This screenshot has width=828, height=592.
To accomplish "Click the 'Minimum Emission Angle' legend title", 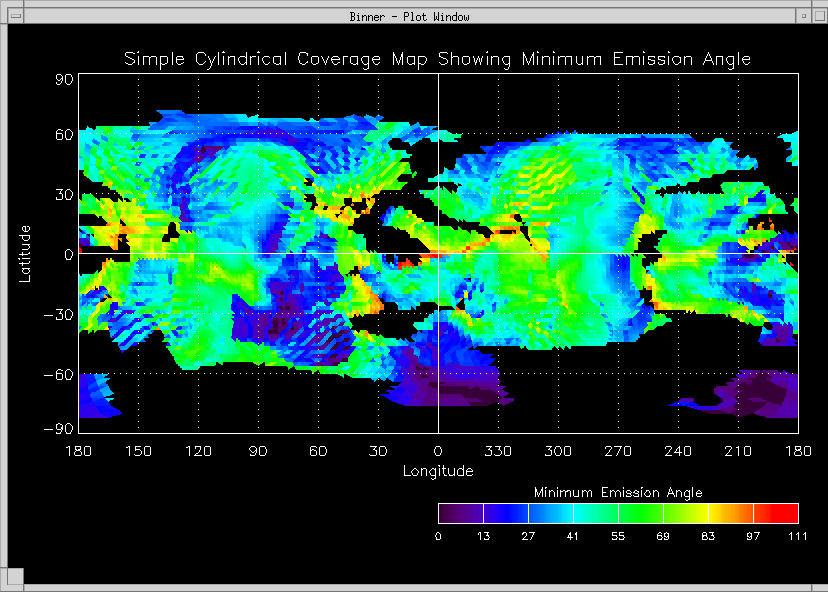I will (618, 493).
